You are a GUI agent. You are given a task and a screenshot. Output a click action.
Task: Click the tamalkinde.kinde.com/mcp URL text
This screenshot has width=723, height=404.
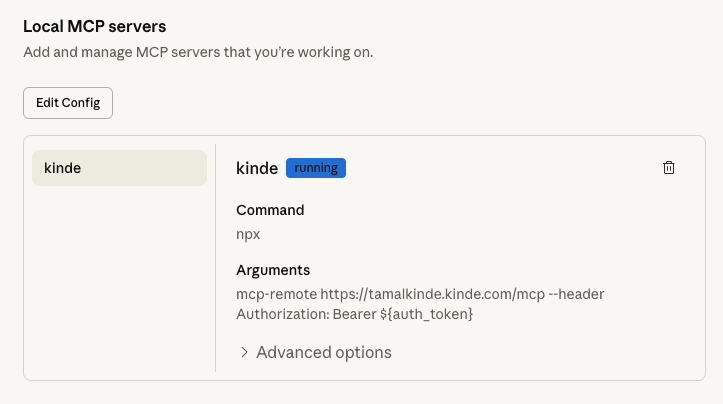tap(433, 294)
